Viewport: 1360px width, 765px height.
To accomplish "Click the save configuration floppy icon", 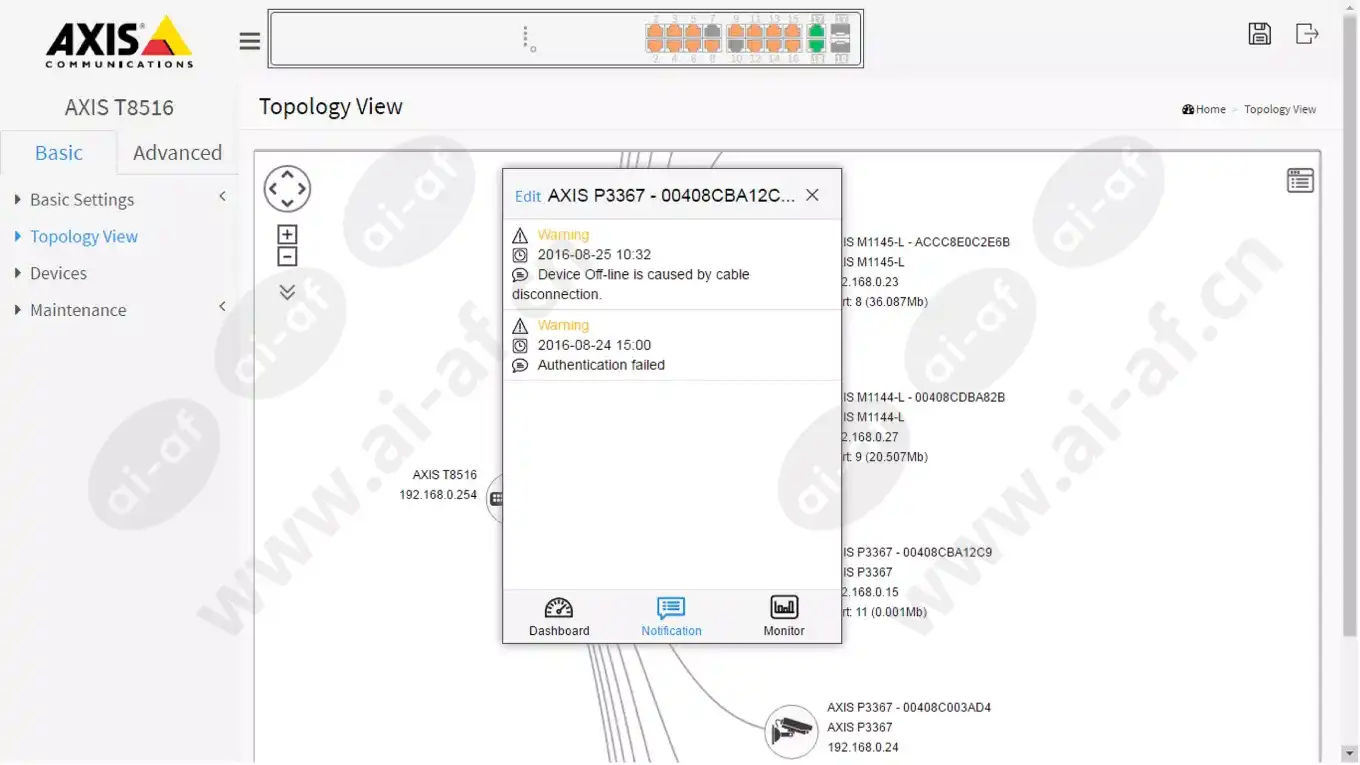I will (1260, 33).
